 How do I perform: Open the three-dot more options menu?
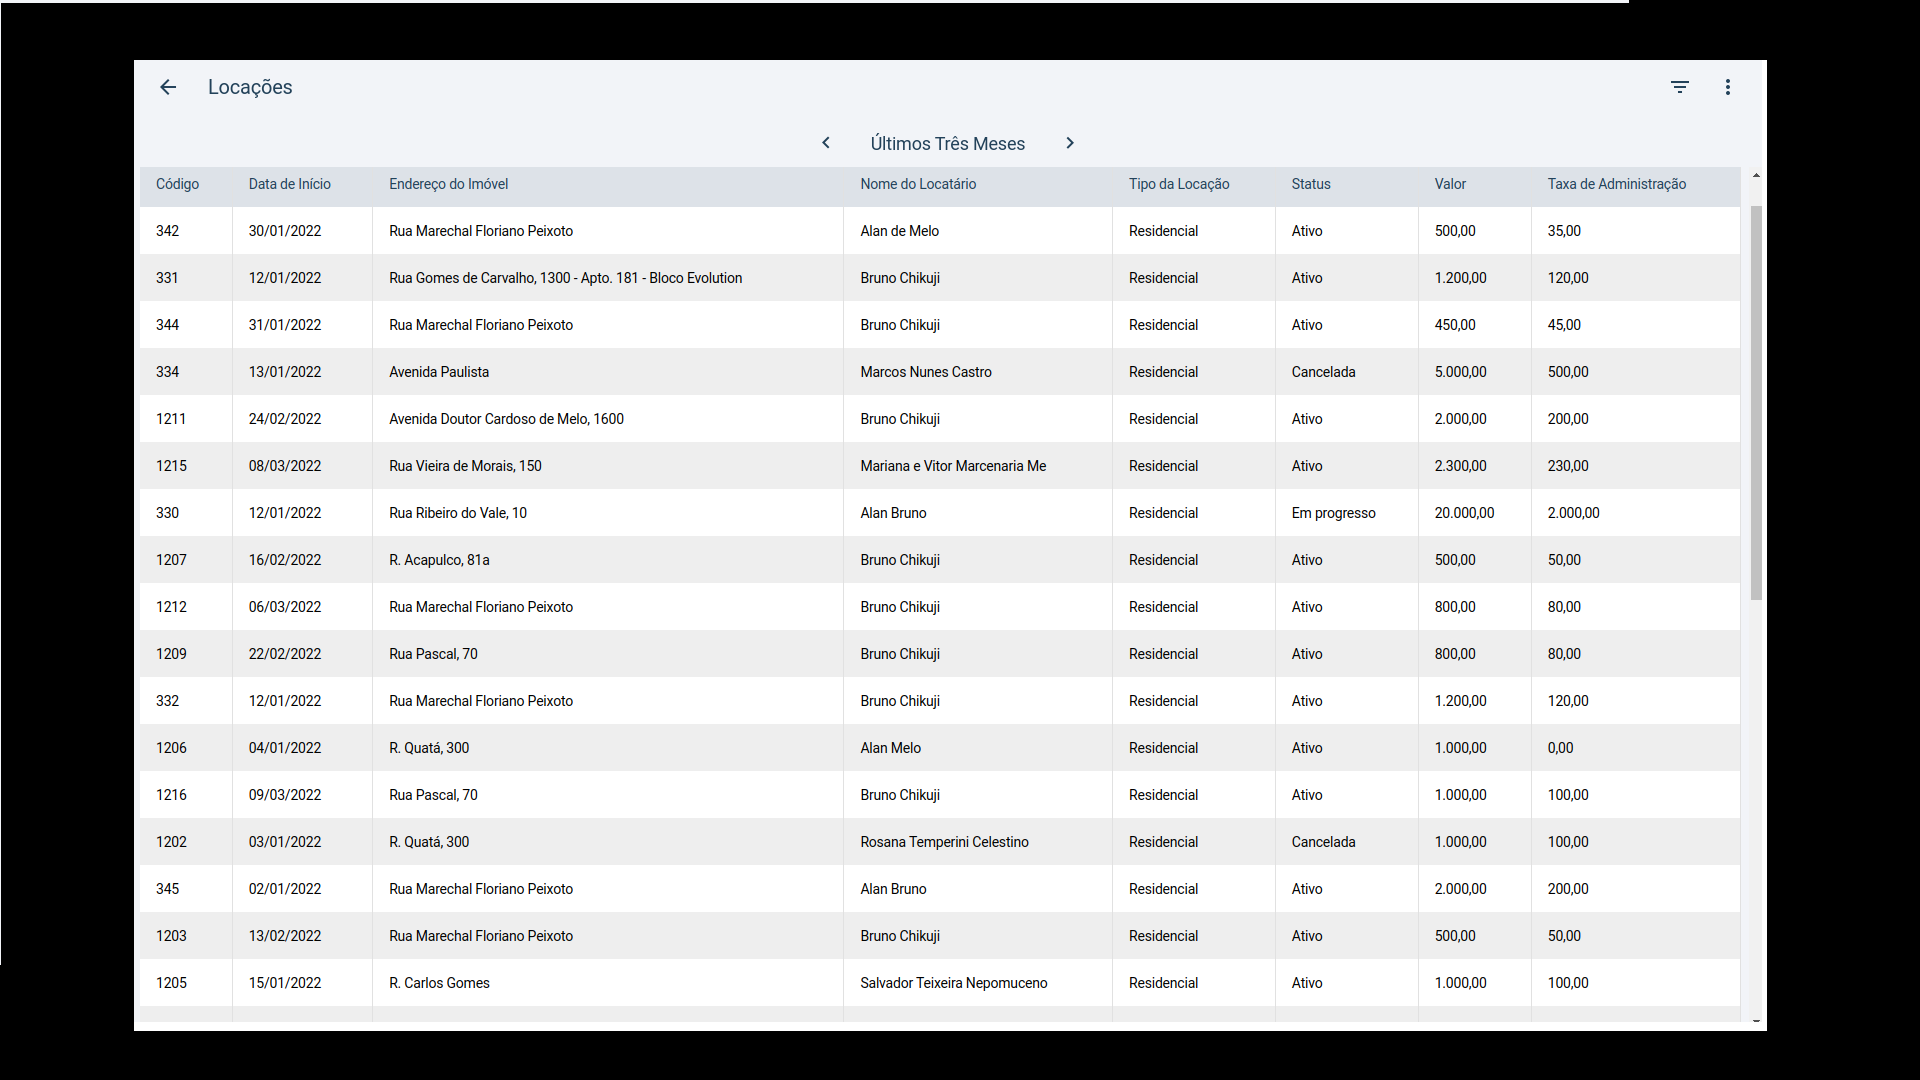click(1728, 87)
